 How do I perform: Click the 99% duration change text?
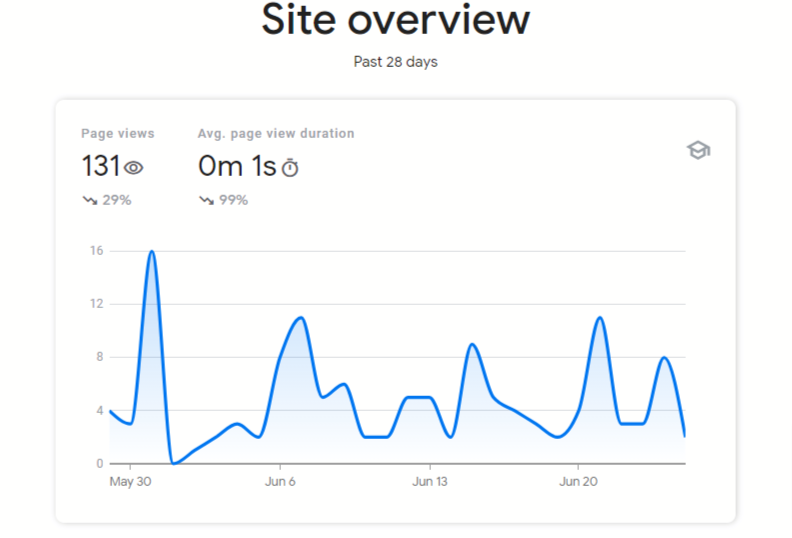pyautogui.click(x=233, y=201)
